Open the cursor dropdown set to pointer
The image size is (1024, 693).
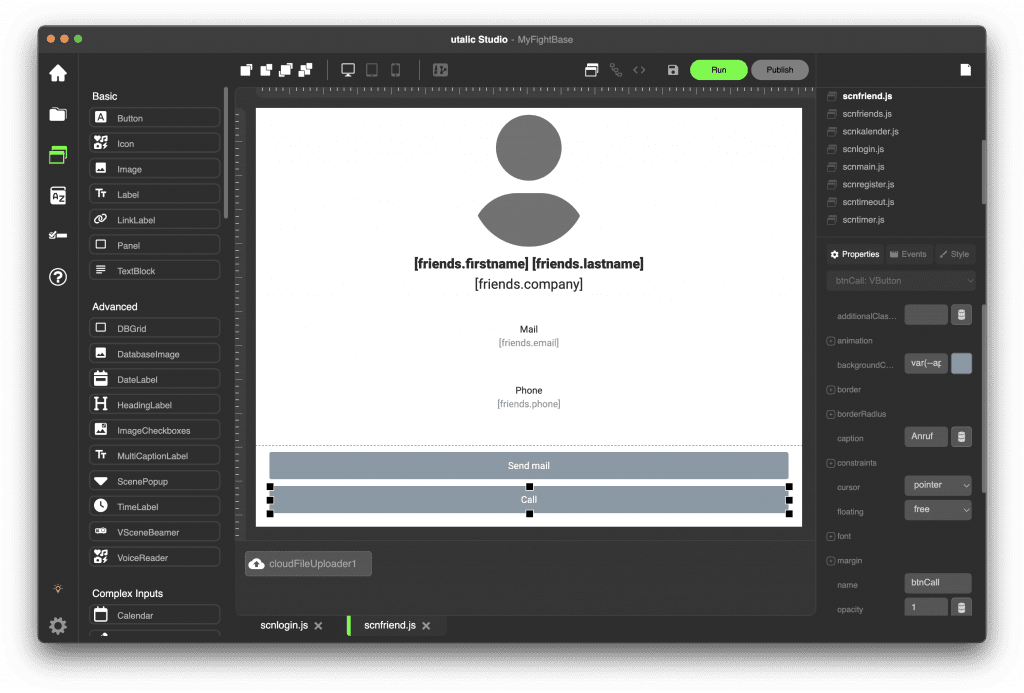click(938, 486)
